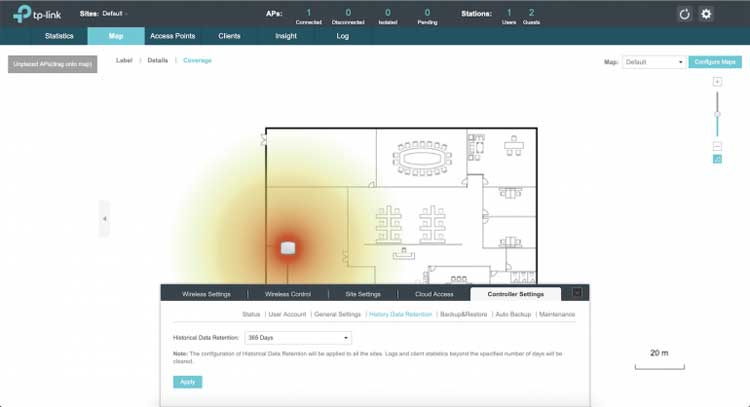Zoom in with the plus icon
This screenshot has width=750, height=407.
coord(717,81)
